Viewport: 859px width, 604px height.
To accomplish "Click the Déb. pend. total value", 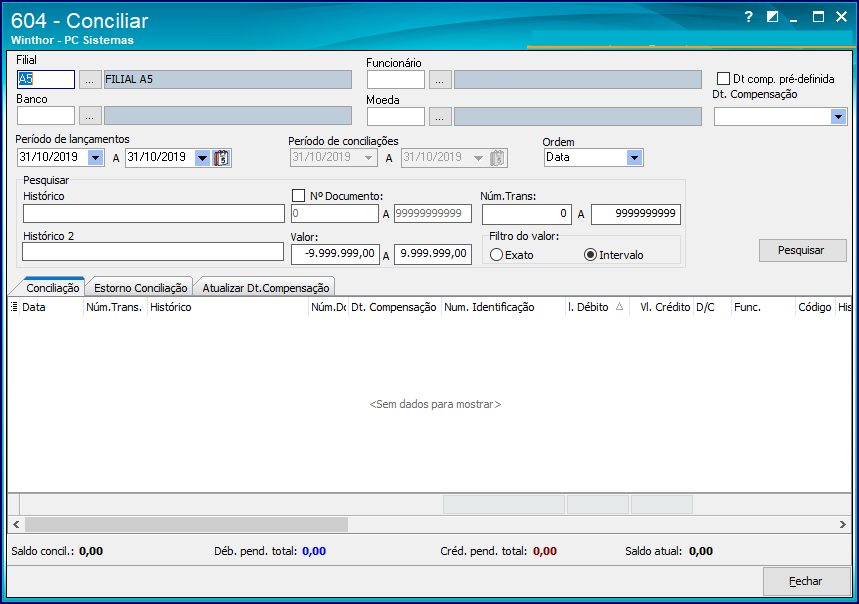I will pos(314,551).
